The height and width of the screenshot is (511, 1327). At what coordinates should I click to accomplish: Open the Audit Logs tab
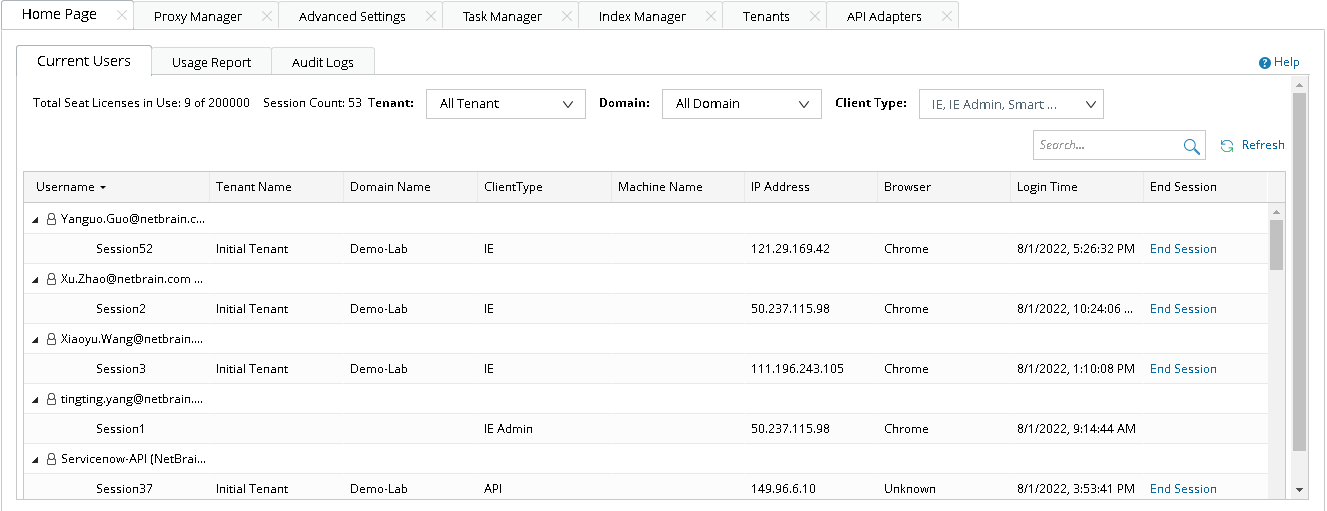(x=322, y=62)
